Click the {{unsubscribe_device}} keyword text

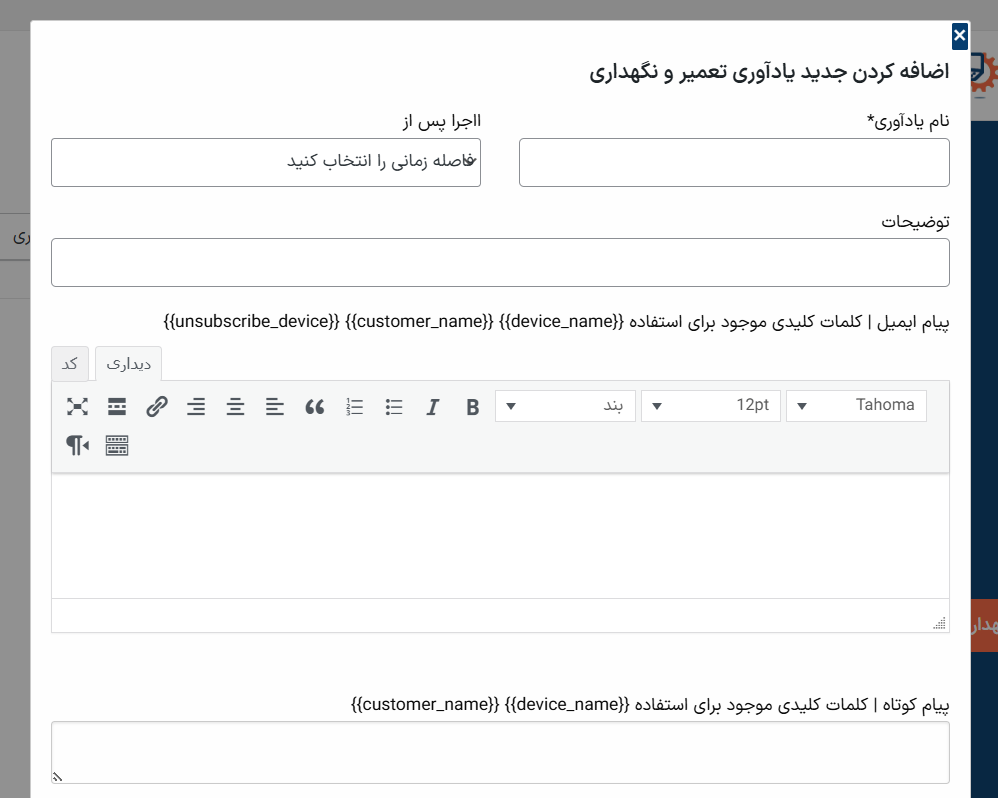click(x=251, y=321)
